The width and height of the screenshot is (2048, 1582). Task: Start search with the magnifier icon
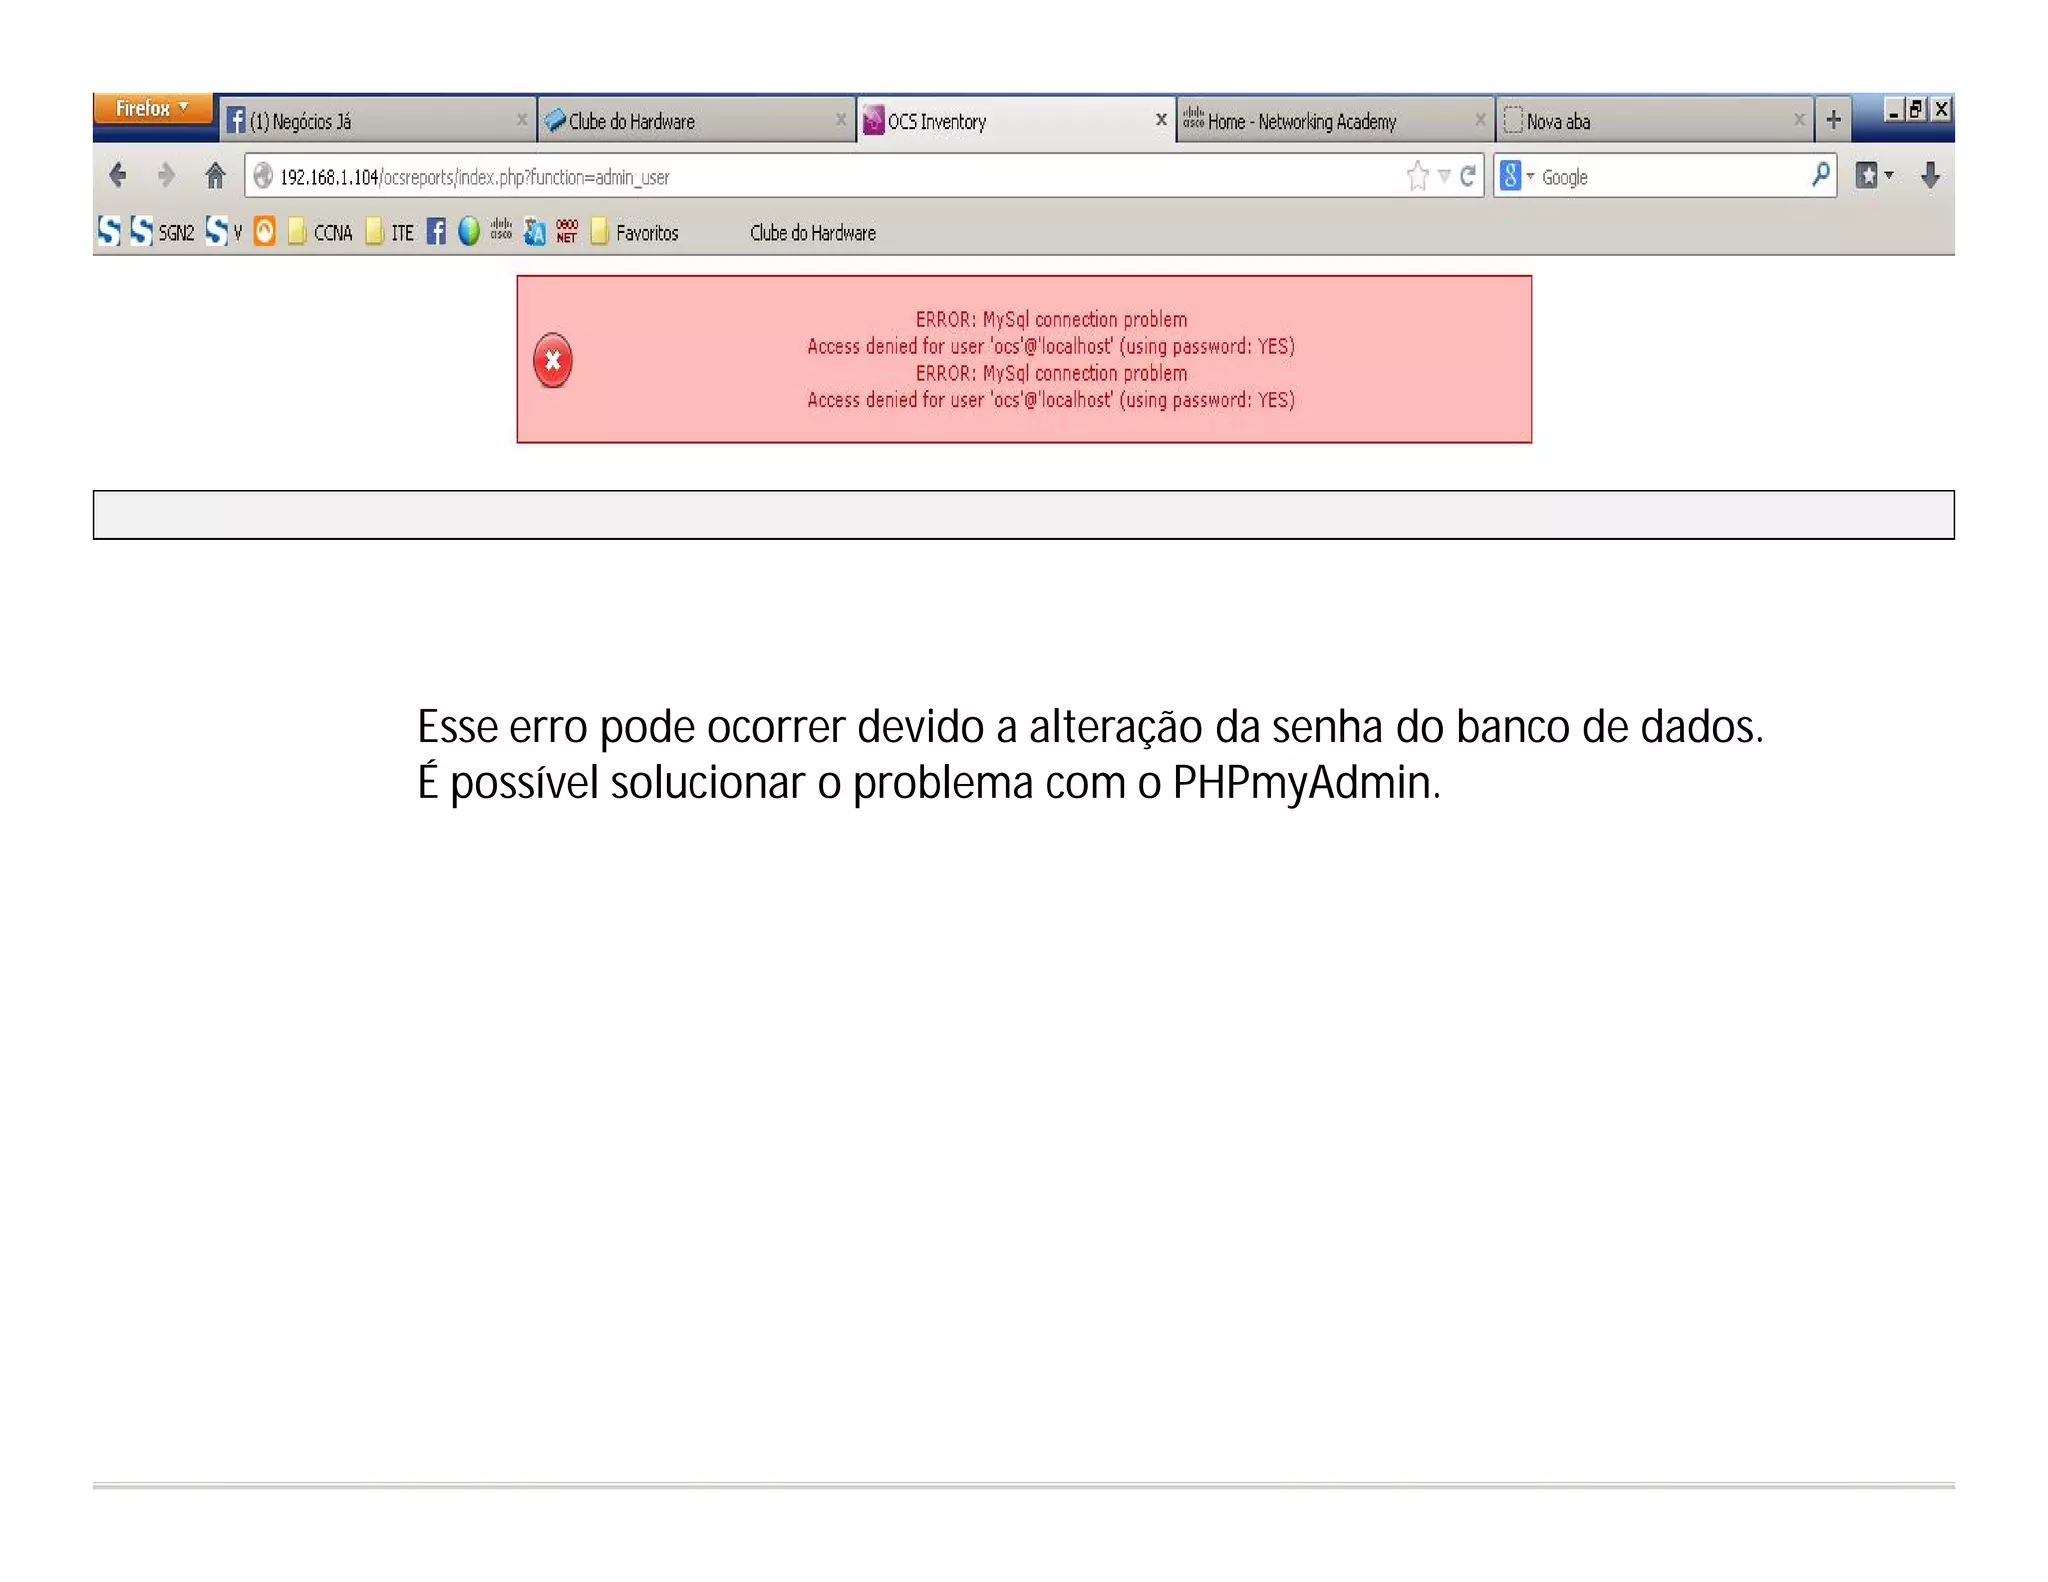(1821, 175)
